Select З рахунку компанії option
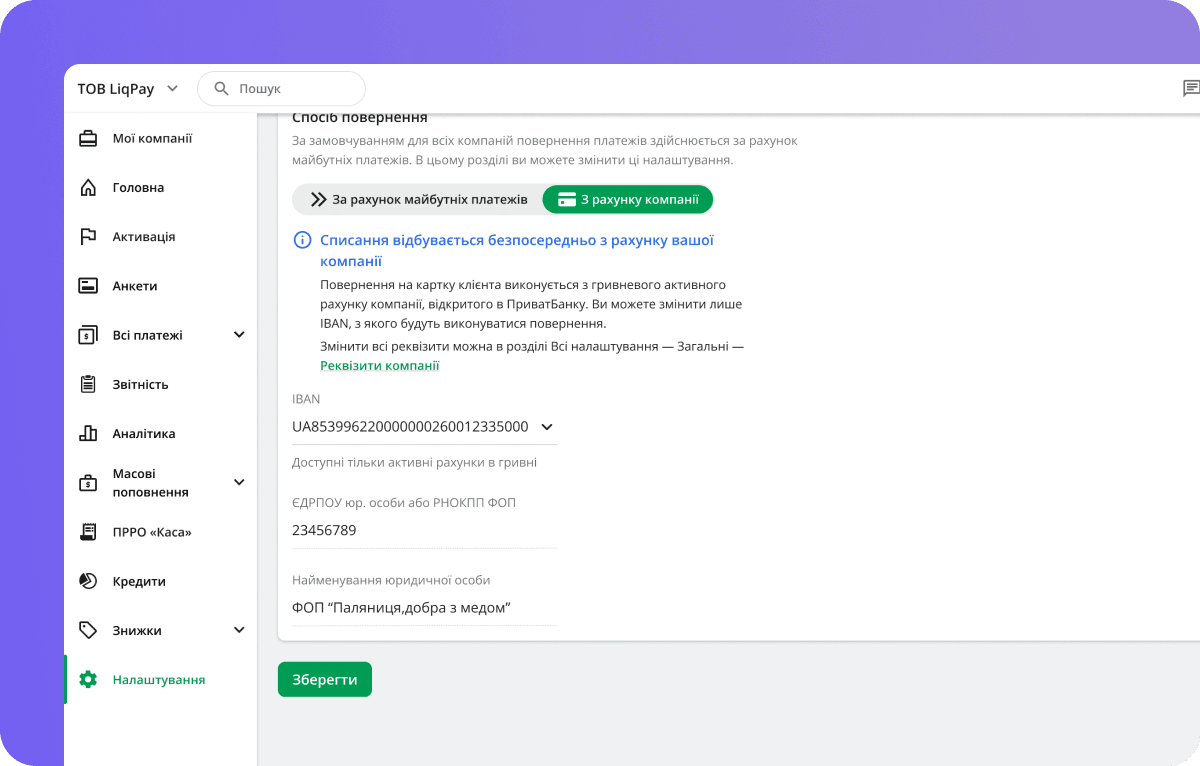 (x=628, y=200)
